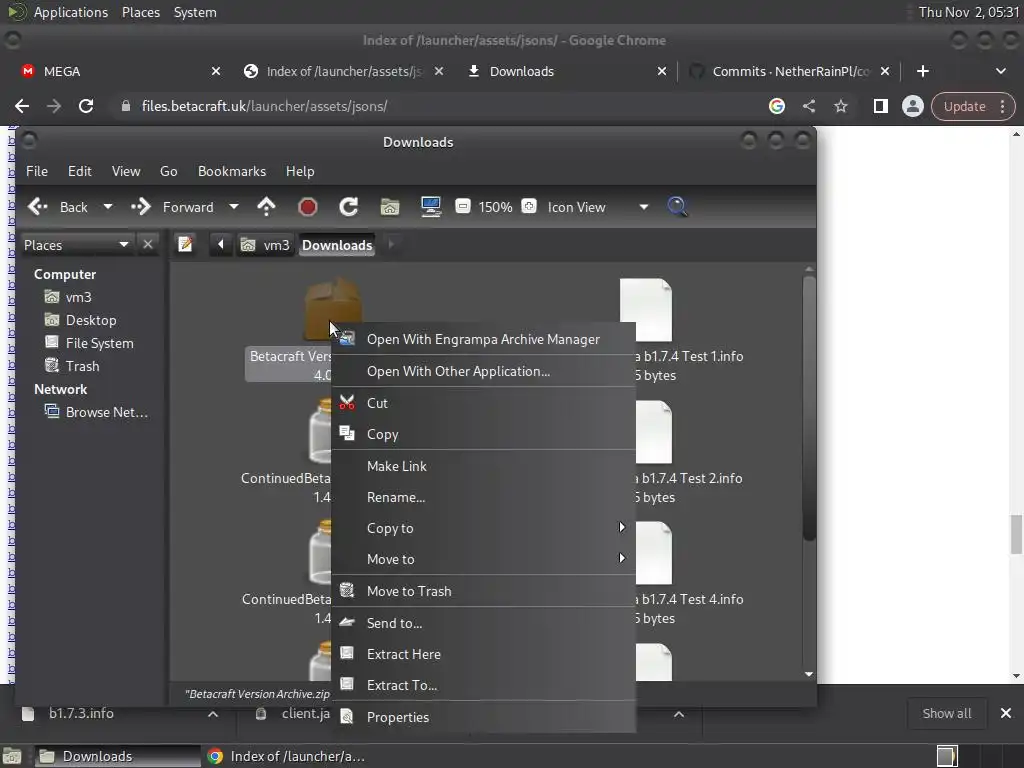Open Trash in the Places sidebar
The height and width of the screenshot is (768, 1024).
tap(82, 366)
